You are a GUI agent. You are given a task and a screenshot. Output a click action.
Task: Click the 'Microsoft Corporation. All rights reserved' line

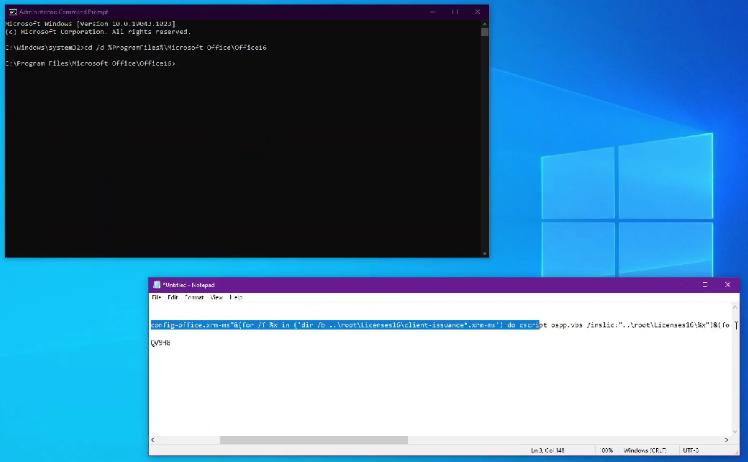pos(98,32)
